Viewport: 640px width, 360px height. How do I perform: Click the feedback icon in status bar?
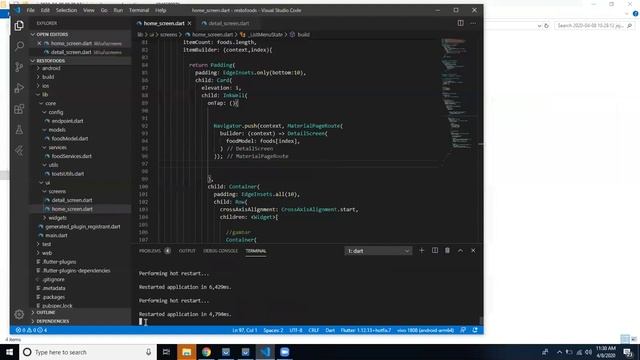coord(463,330)
